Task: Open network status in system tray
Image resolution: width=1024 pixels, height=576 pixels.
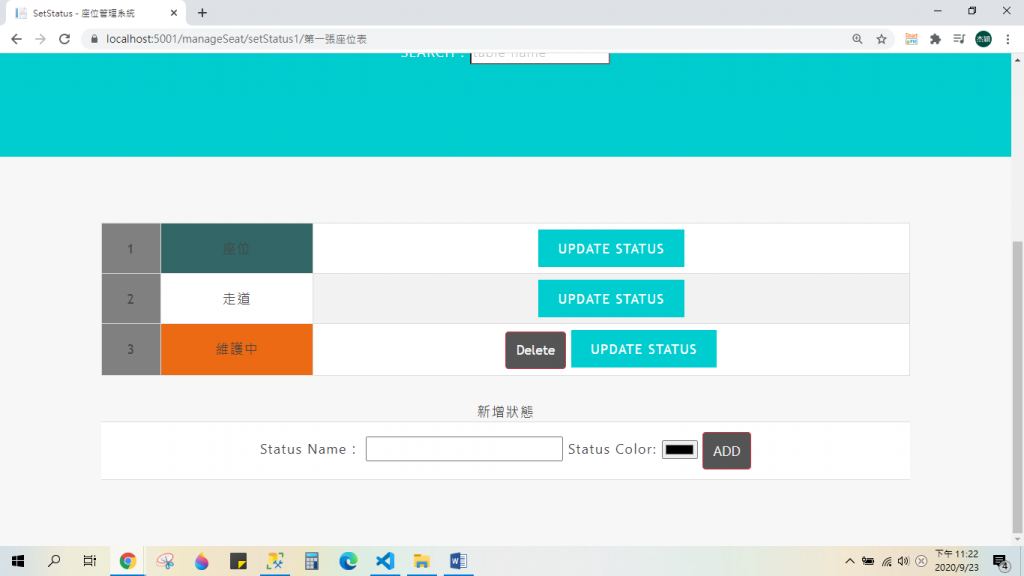Action: pos(886,561)
